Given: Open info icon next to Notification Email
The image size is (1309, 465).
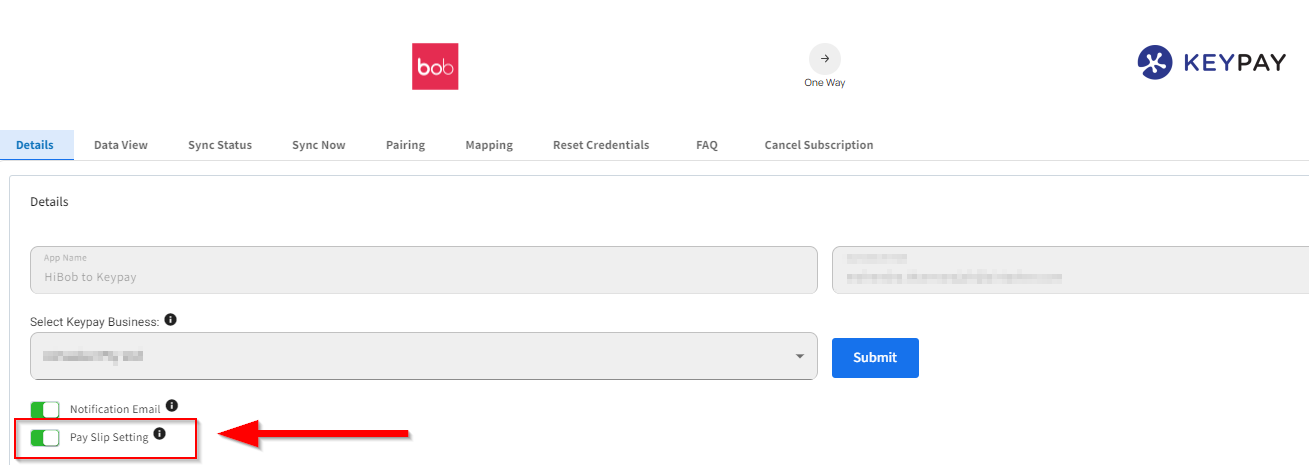Looking at the screenshot, I should pos(172,406).
